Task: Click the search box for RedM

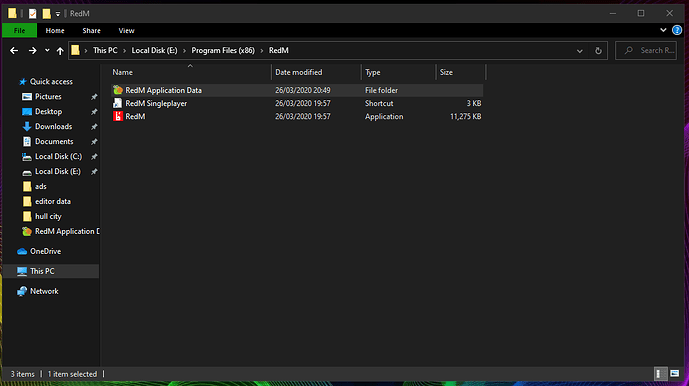Action: [x=646, y=51]
